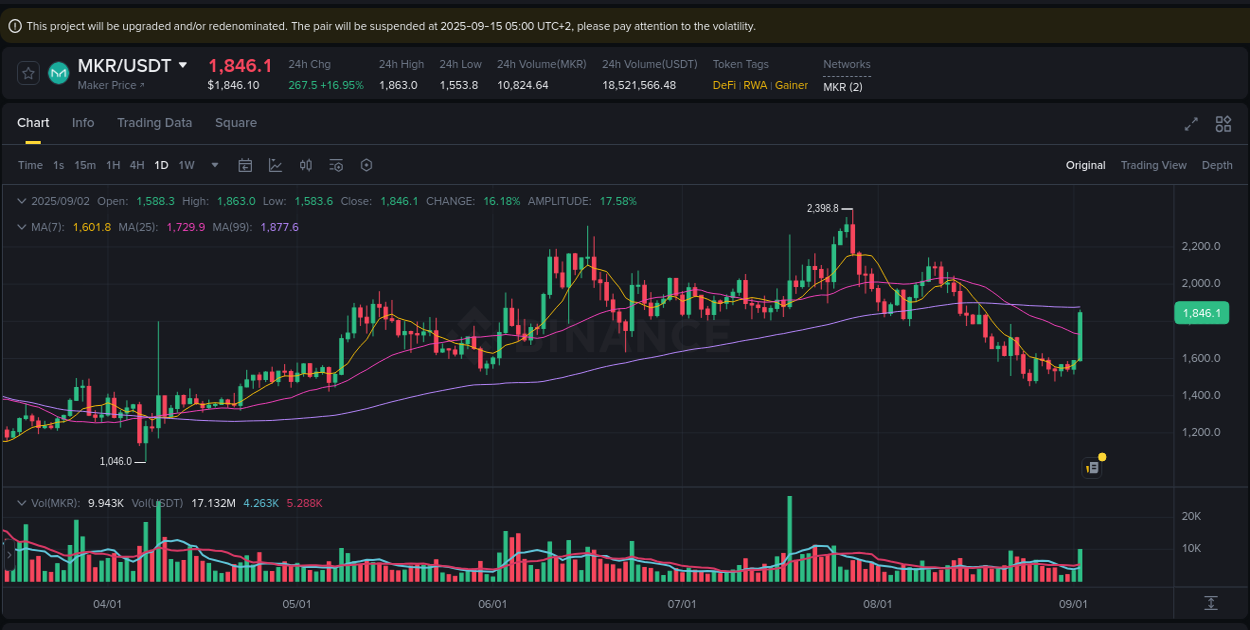Select the 15m timeframe

(x=84, y=164)
